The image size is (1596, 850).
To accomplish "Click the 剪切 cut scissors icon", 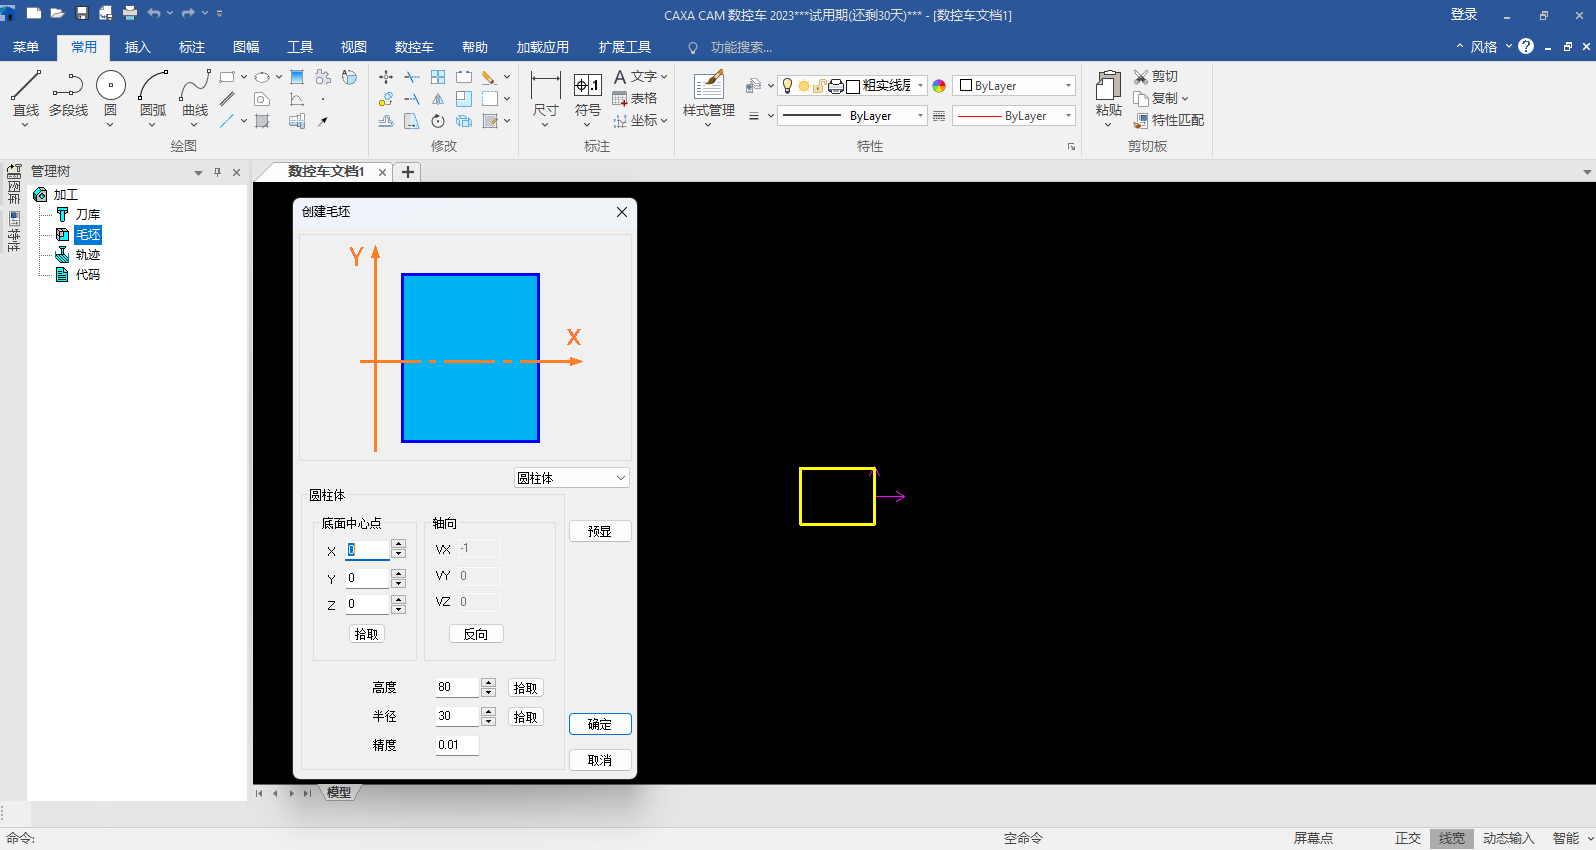I will pos(1141,77).
